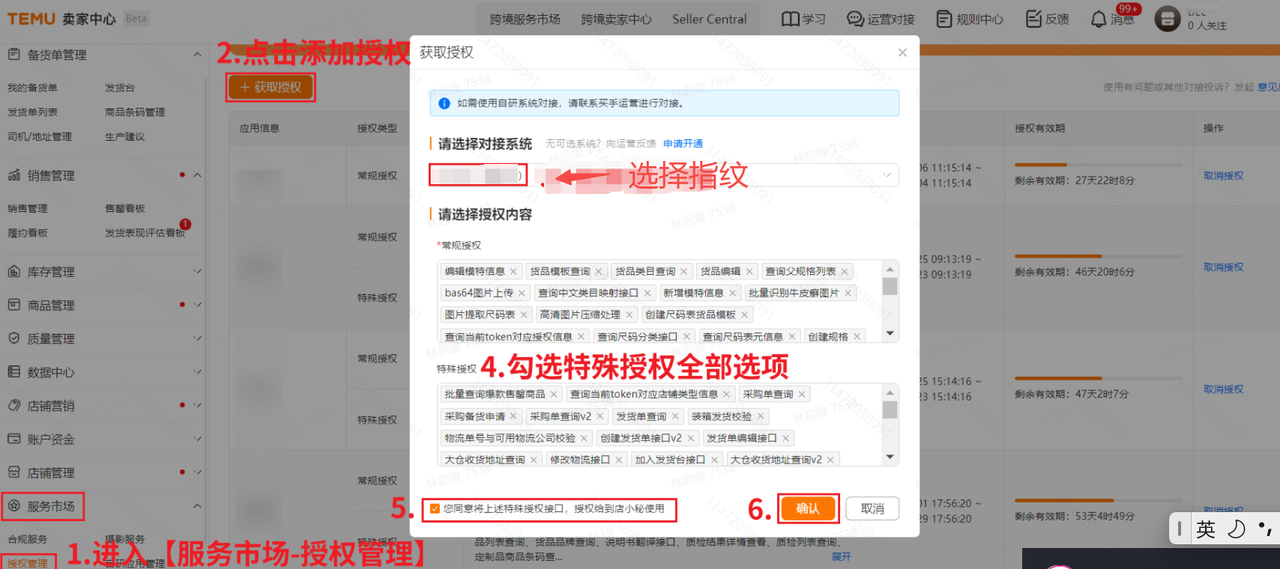This screenshot has height=569, width=1280.
Task: Open the Seller Central tab
Action: pyautogui.click(x=709, y=19)
